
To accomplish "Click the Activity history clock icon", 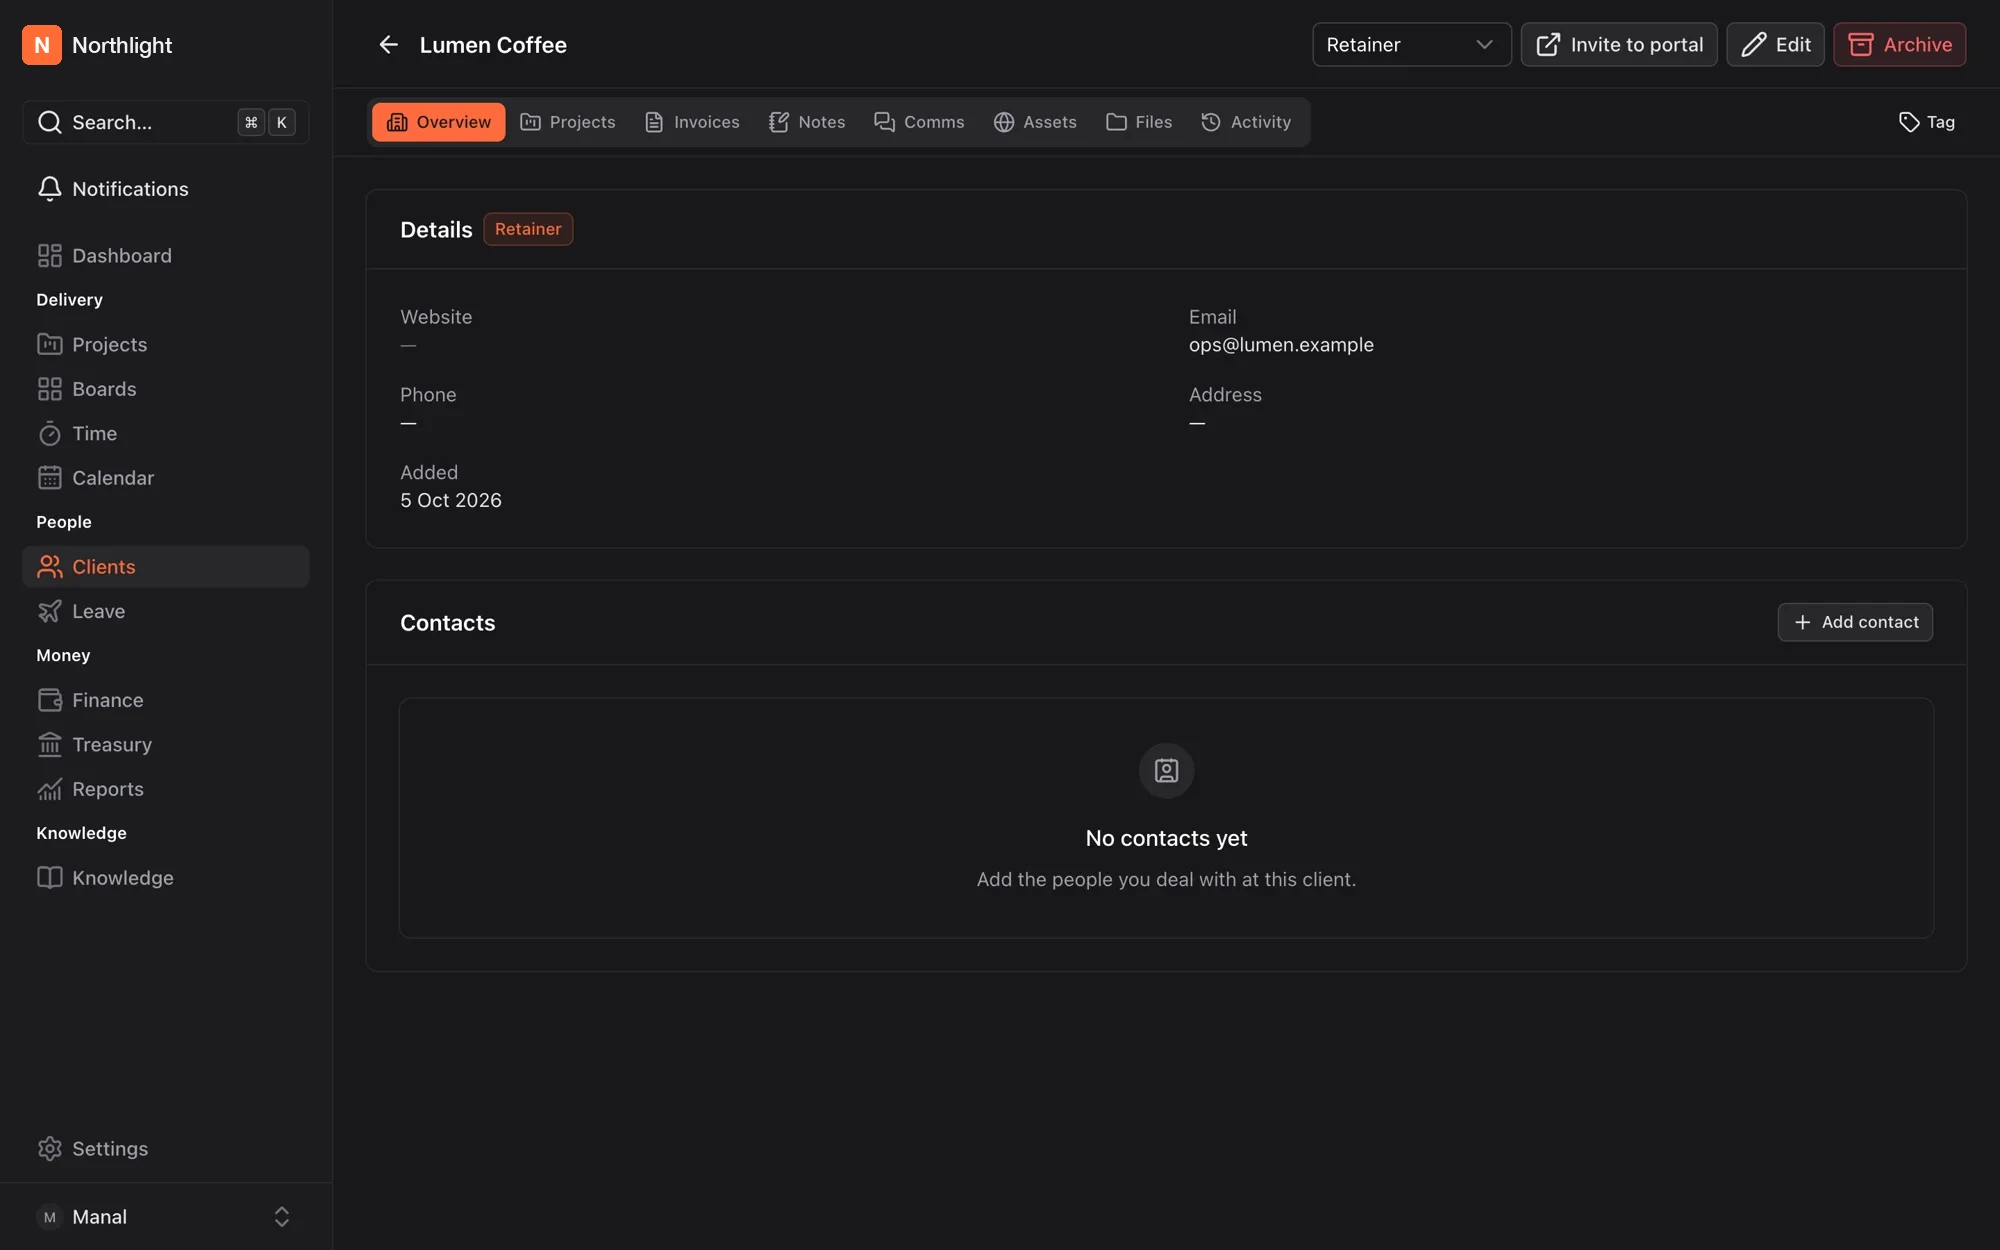I will 1211,122.
